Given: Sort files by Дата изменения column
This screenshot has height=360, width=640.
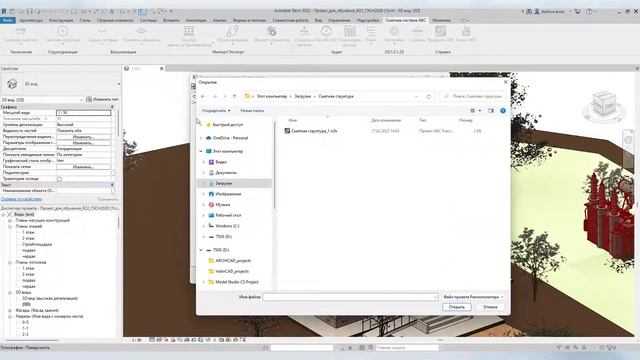Looking at the screenshot, I should [386, 120].
